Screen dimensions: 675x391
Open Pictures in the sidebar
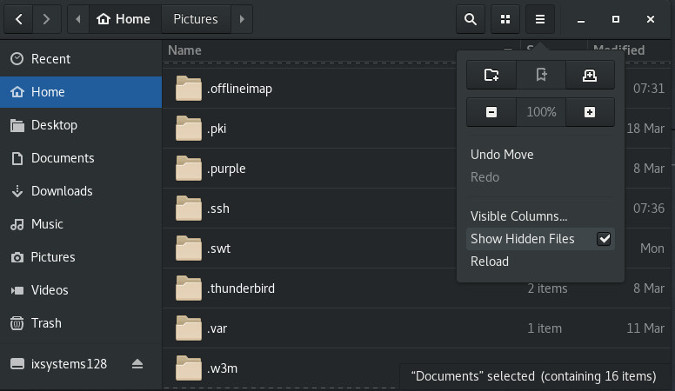(81, 257)
